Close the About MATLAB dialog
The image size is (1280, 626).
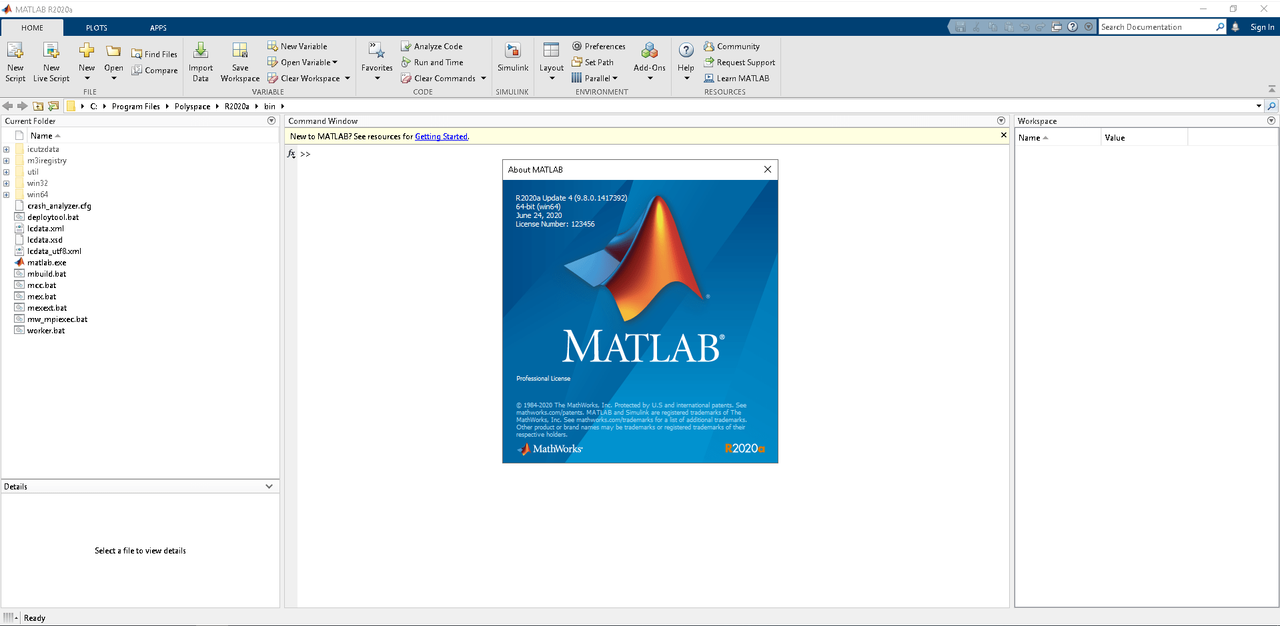tap(767, 170)
